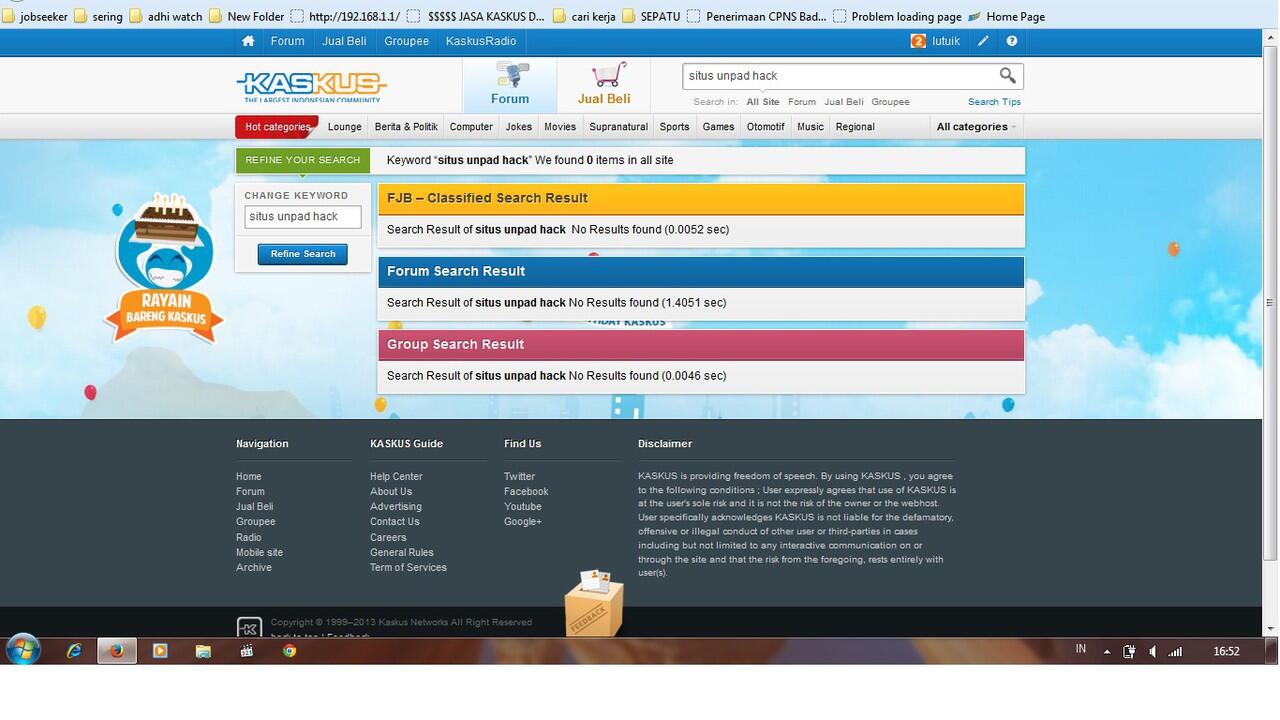The height and width of the screenshot is (720, 1280).
Task: Open Term of Services footer link
Action: (x=408, y=568)
